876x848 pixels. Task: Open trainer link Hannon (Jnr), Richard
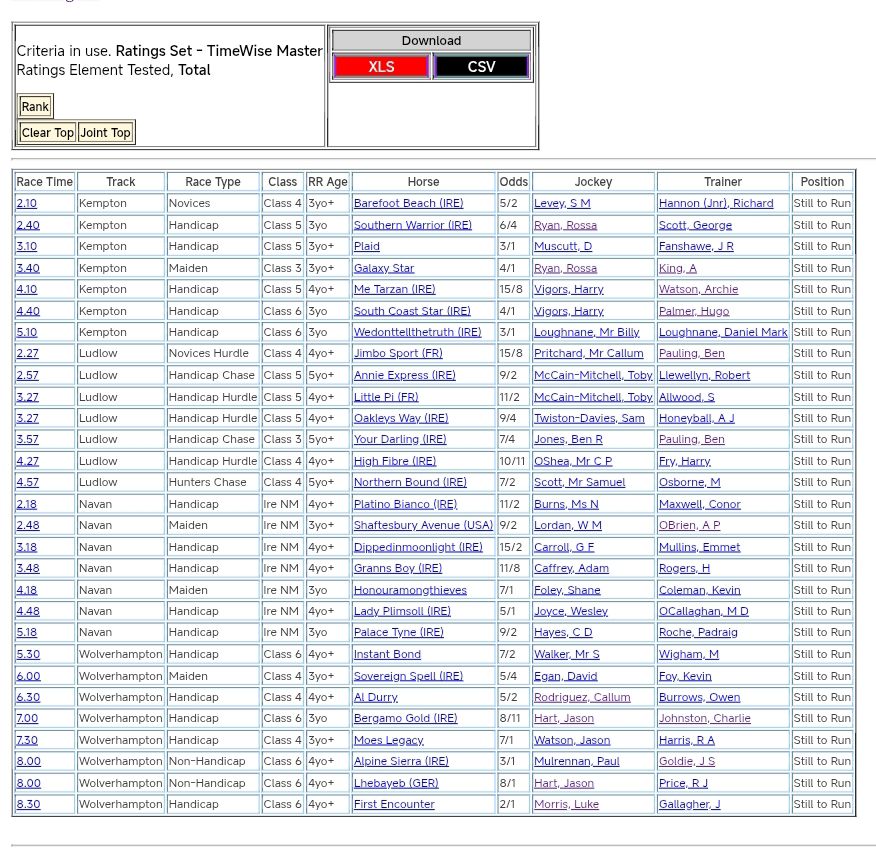click(x=715, y=203)
